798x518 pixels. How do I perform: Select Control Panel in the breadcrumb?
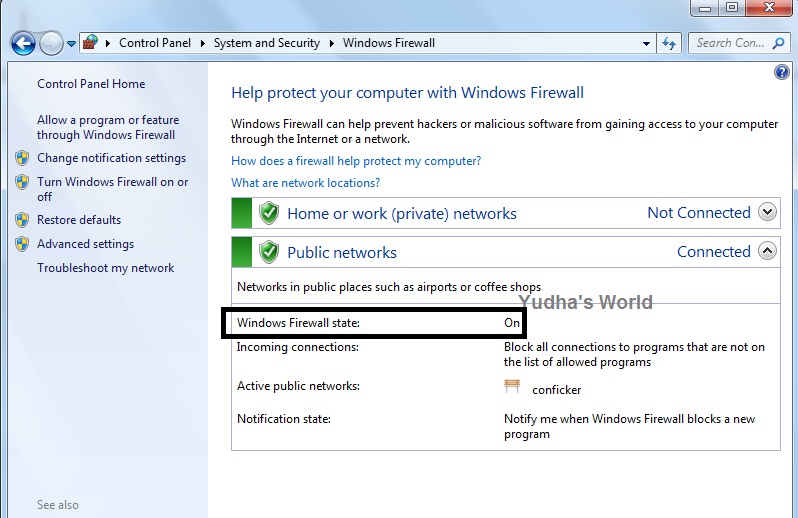[x=155, y=43]
